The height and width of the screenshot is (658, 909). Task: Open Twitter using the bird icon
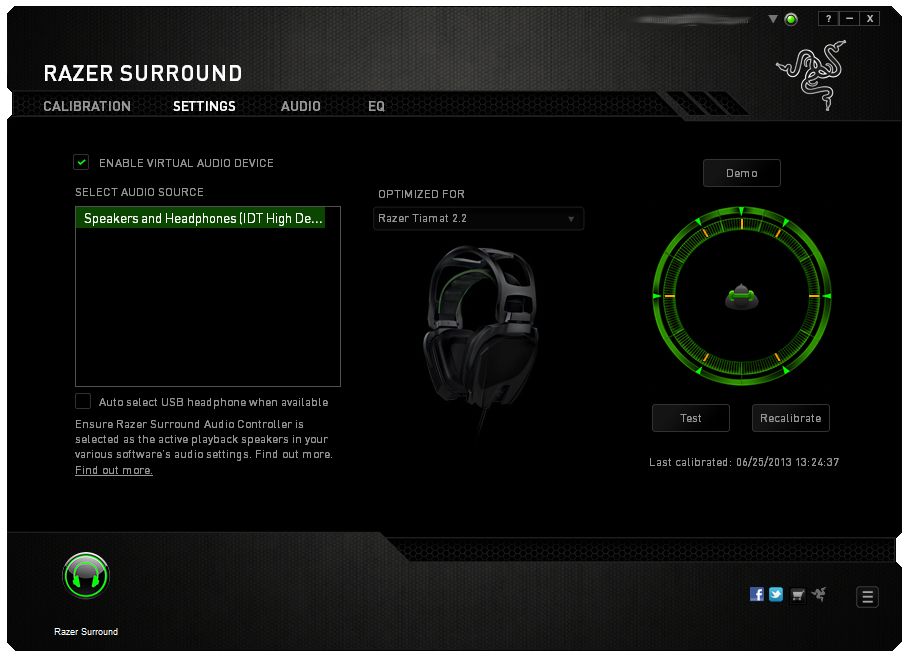click(x=776, y=593)
